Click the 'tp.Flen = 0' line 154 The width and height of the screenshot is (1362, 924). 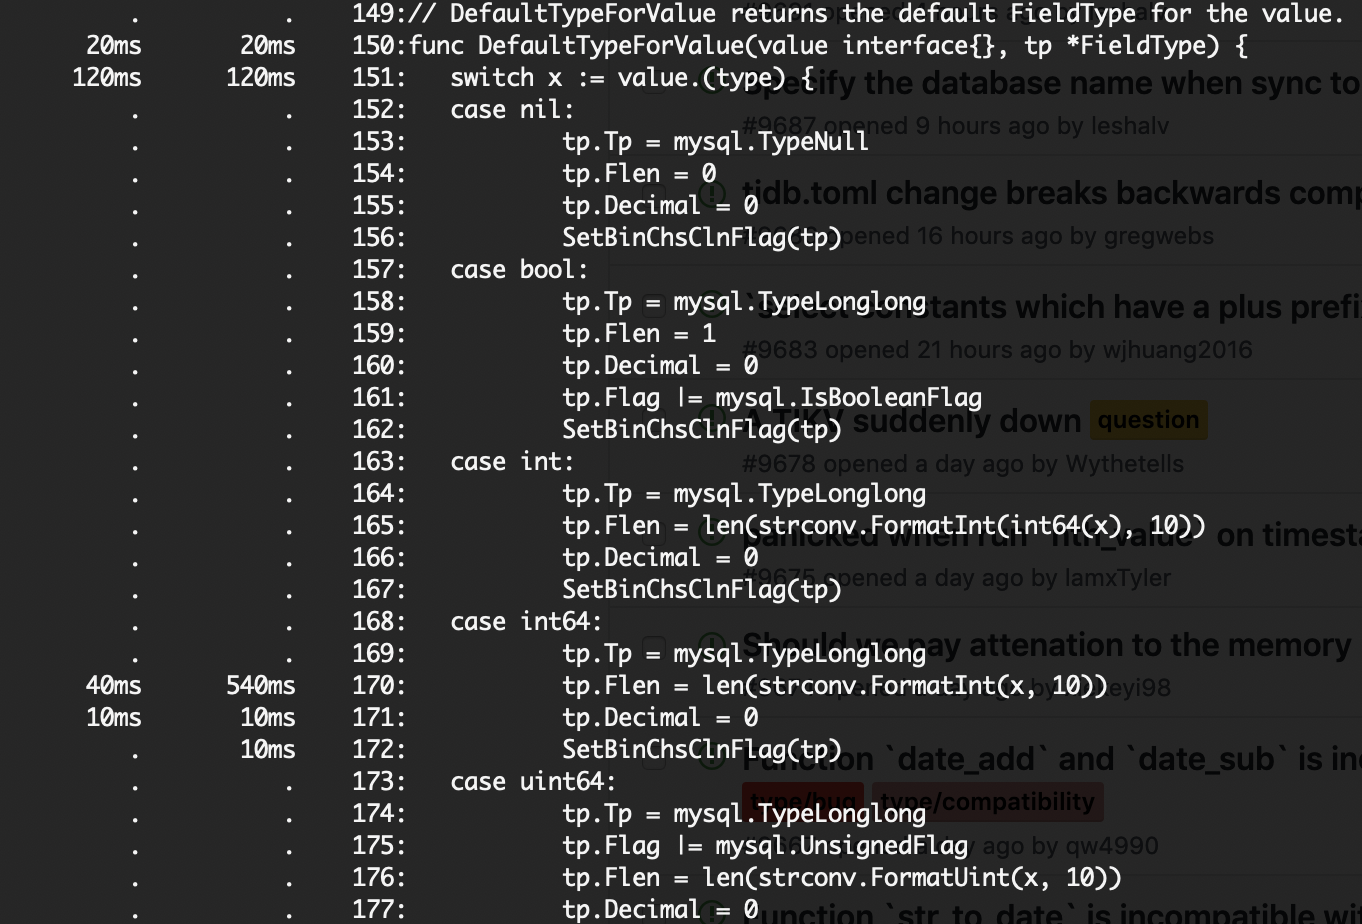click(x=639, y=174)
